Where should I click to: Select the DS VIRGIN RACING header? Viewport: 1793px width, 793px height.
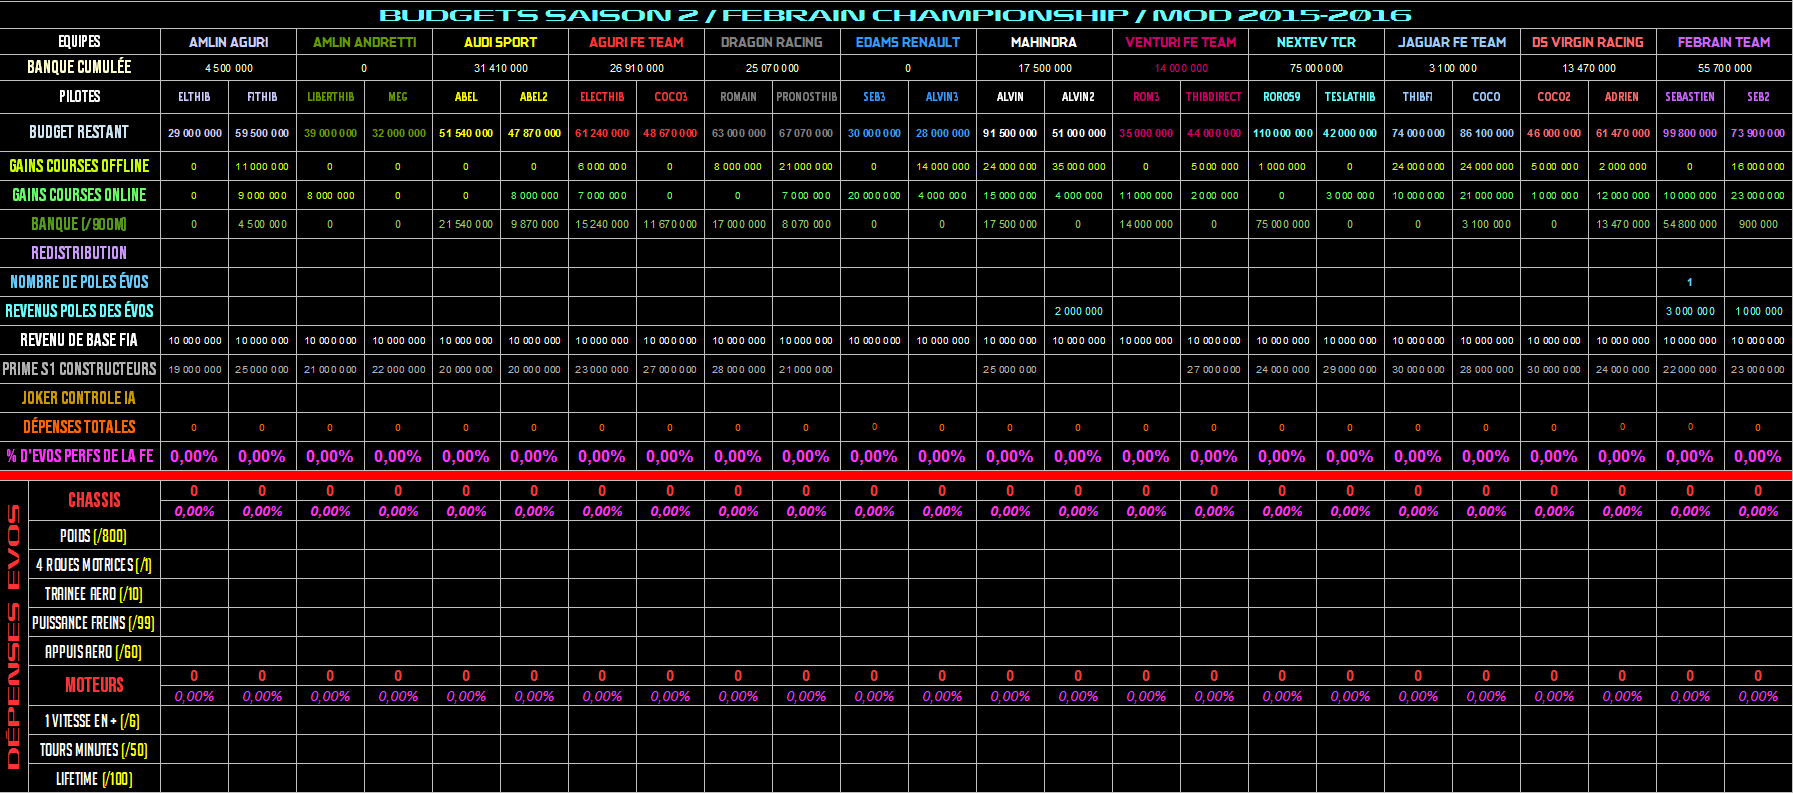[x=1587, y=42]
